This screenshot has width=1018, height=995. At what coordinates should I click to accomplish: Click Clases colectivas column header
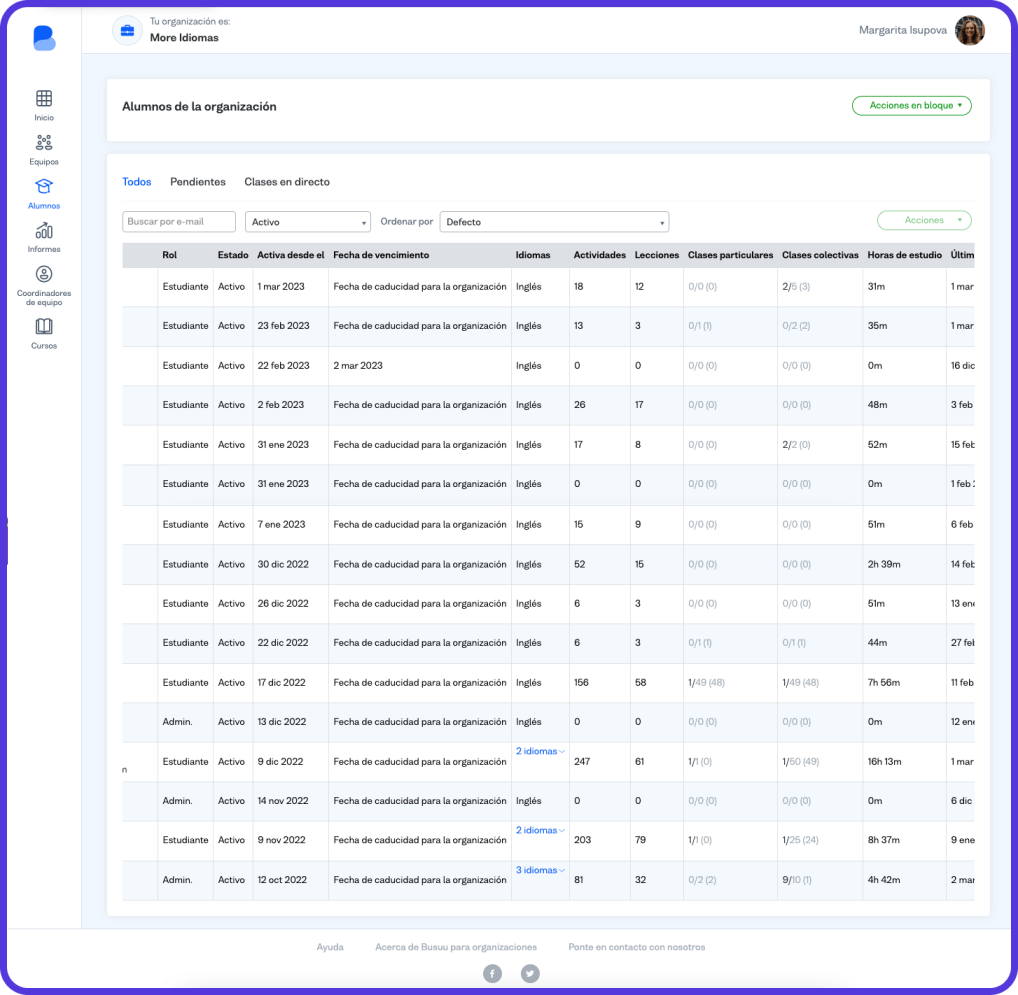(x=820, y=255)
